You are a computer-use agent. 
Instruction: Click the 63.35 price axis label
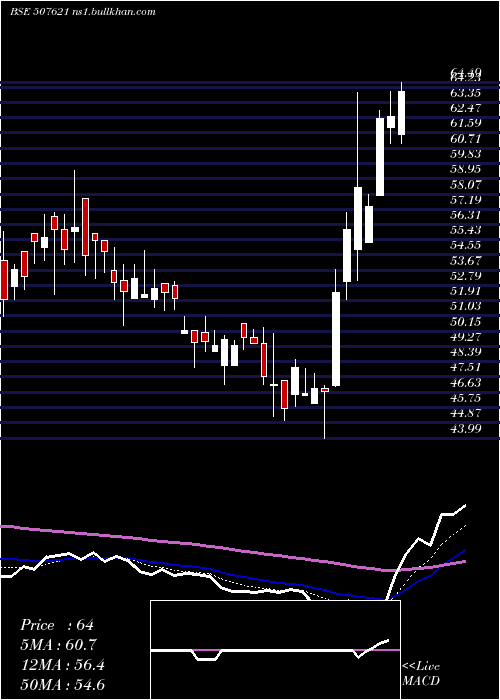click(465, 93)
